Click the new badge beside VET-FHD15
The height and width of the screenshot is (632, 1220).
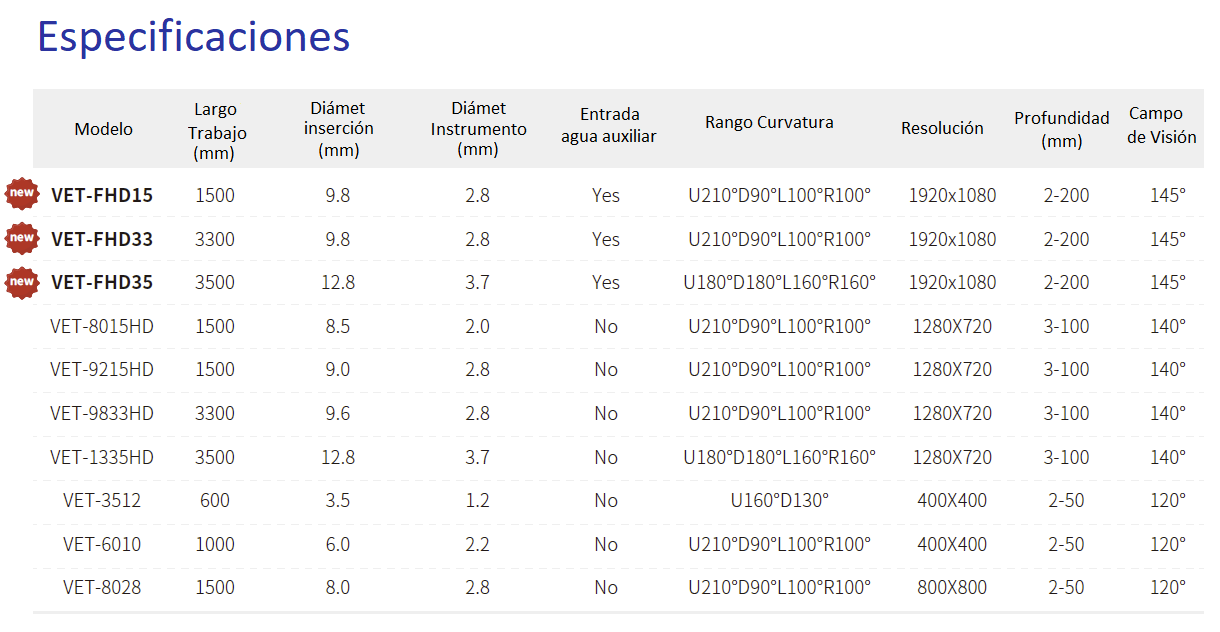pyautogui.click(x=21, y=194)
